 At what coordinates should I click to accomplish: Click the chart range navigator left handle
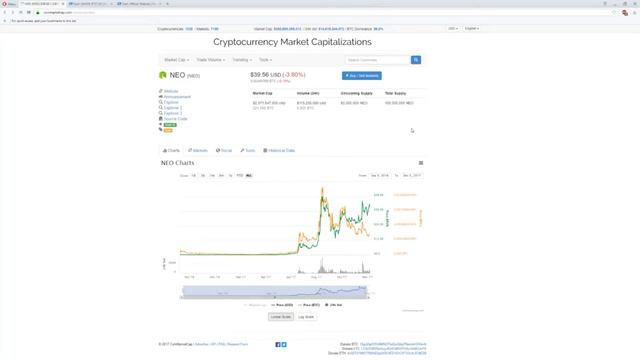182,291
